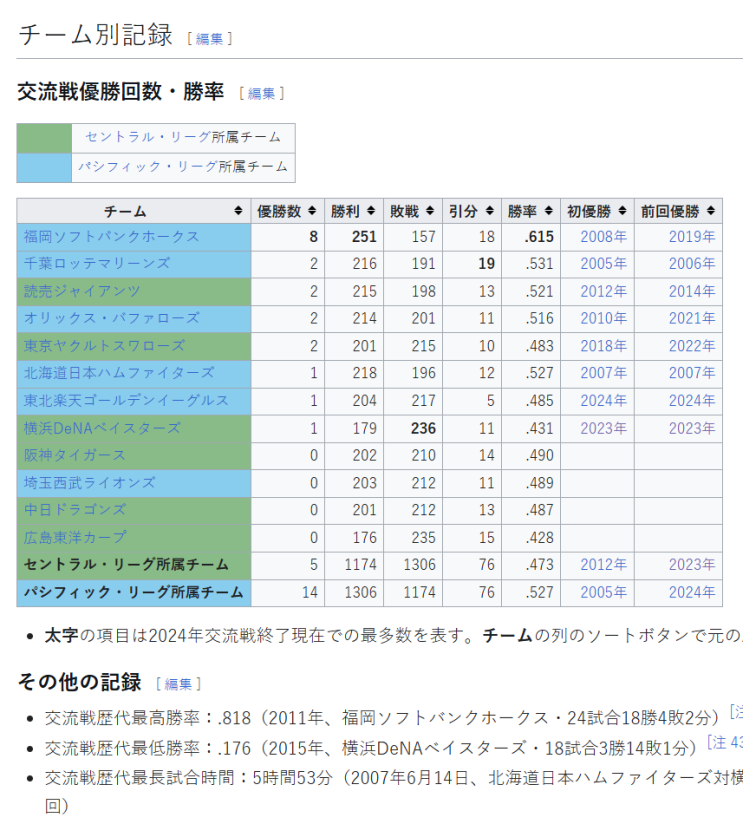Viewport: 743px width, 824px height.
Task: Open 2019年 last title of SoftBank
Action: point(692,237)
